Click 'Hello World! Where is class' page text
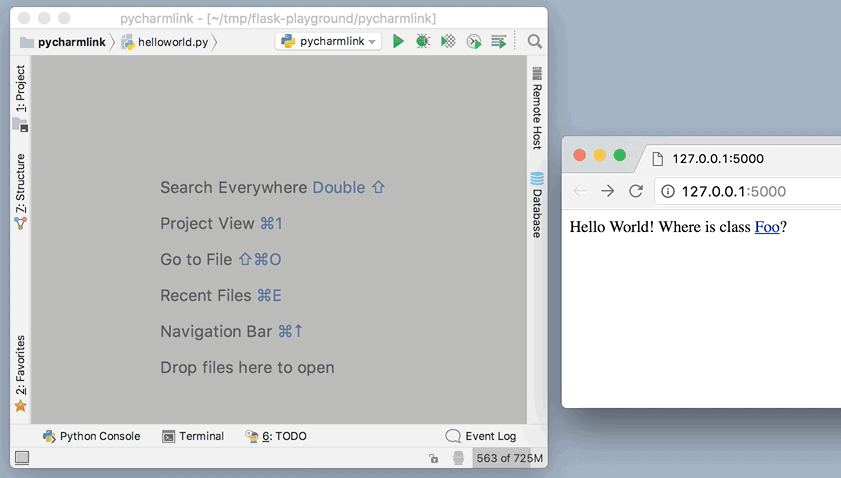This screenshot has width=841, height=478. point(660,227)
